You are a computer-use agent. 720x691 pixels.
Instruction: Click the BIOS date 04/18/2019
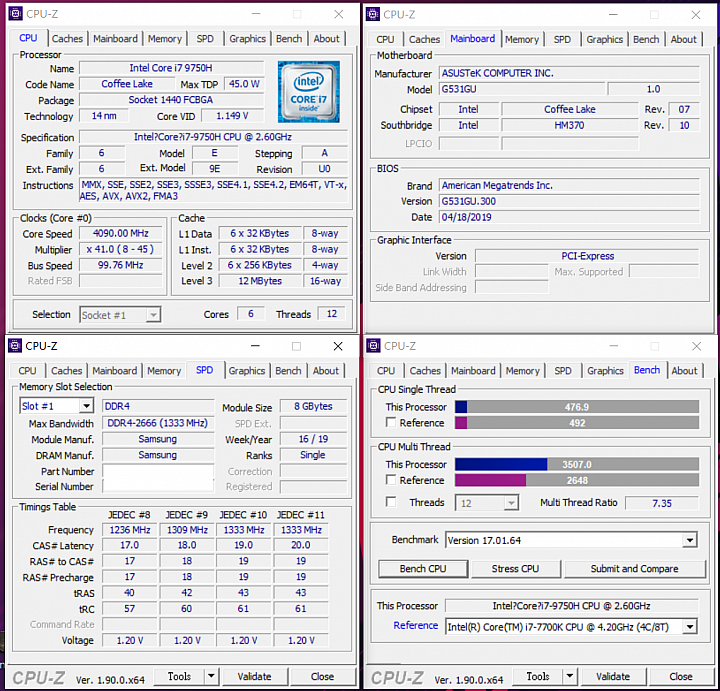[569, 217]
